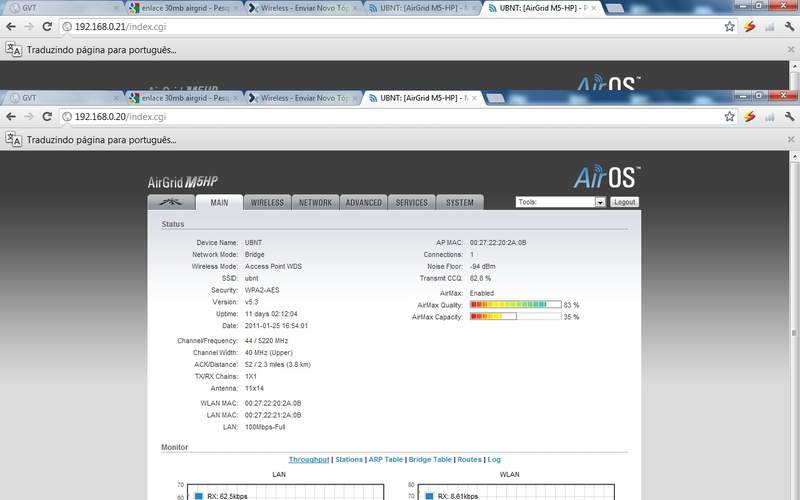
Task: Click lightning extension icon in front window
Action: [x=749, y=116]
